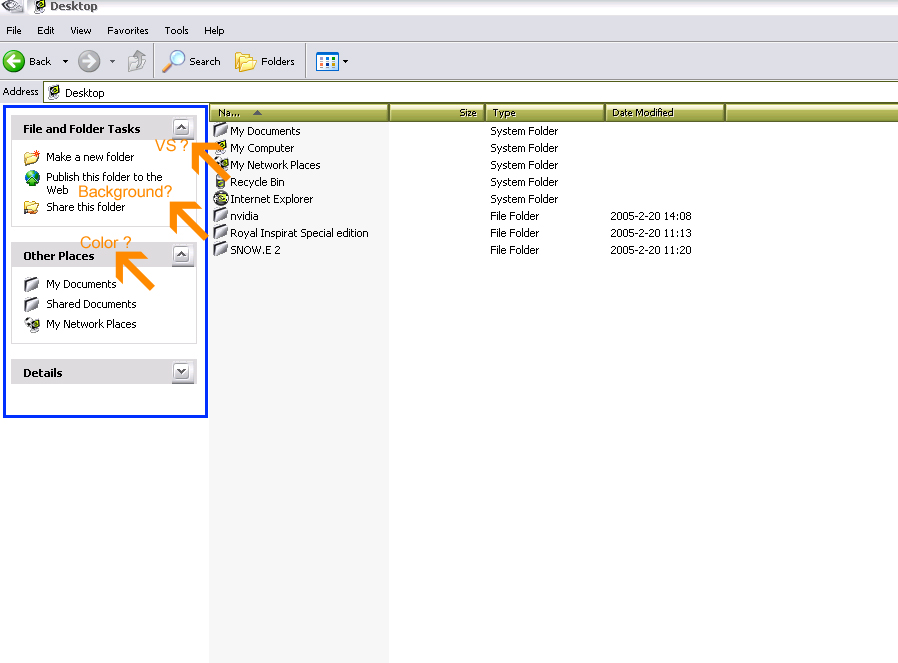This screenshot has height=663, width=898.
Task: Expand the Details section
Action: tap(181, 372)
